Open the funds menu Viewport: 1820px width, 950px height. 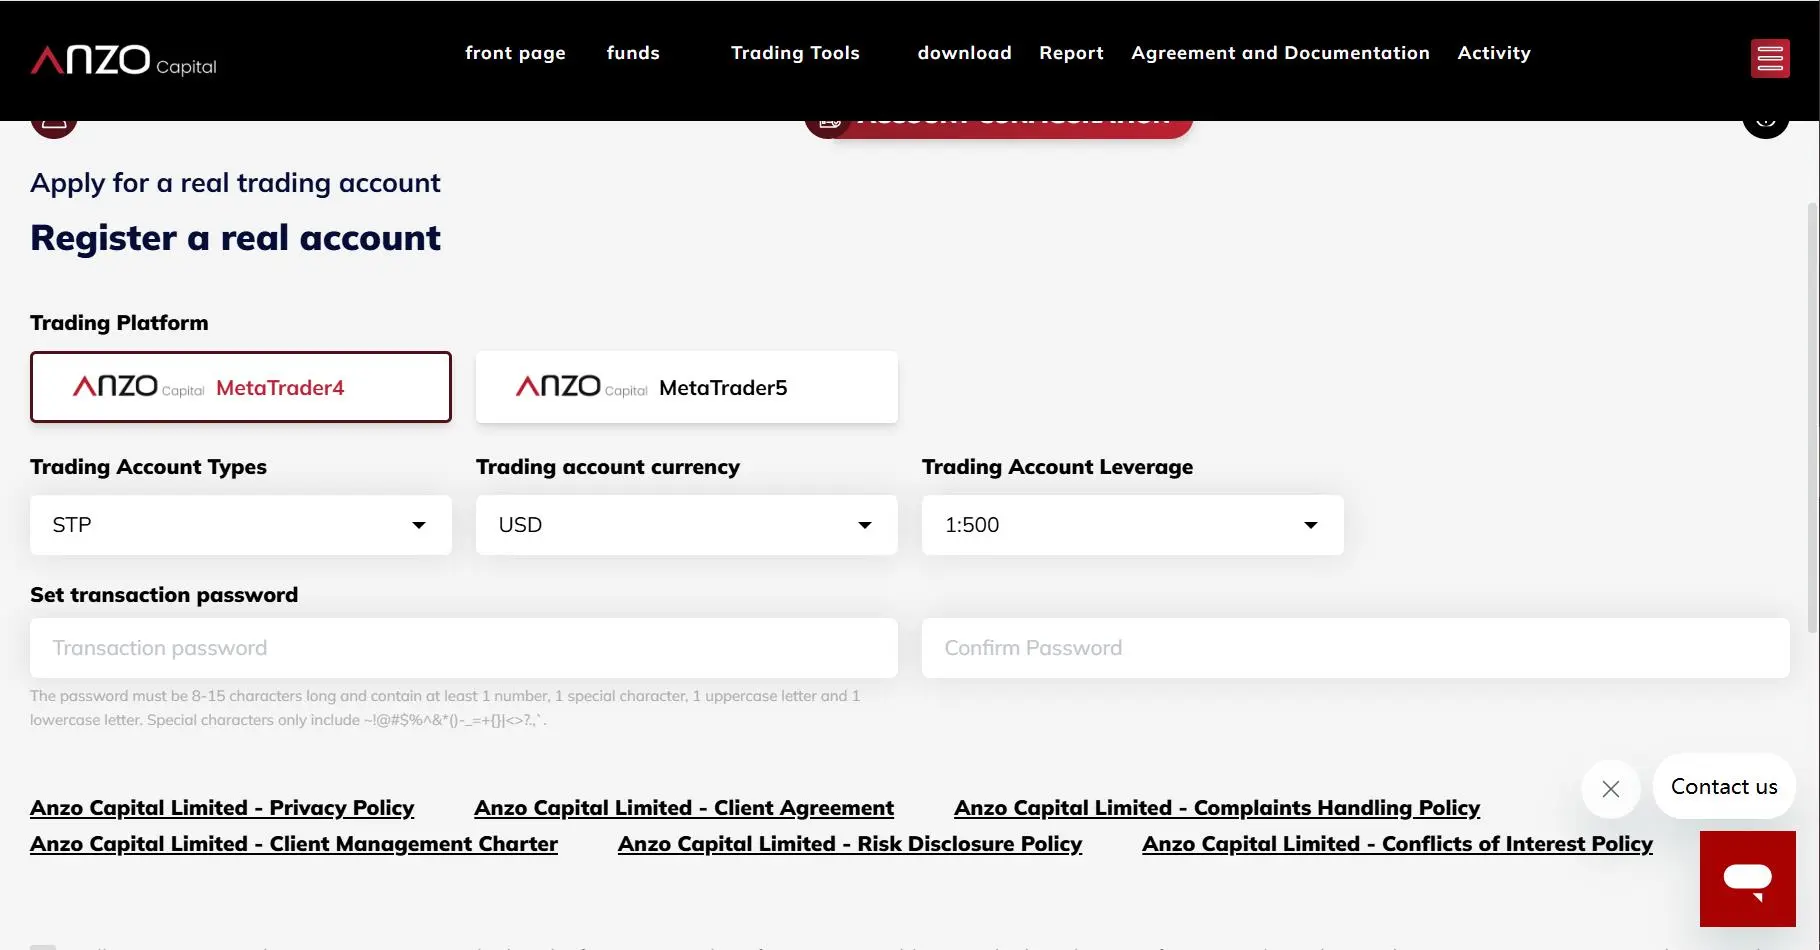(x=633, y=53)
